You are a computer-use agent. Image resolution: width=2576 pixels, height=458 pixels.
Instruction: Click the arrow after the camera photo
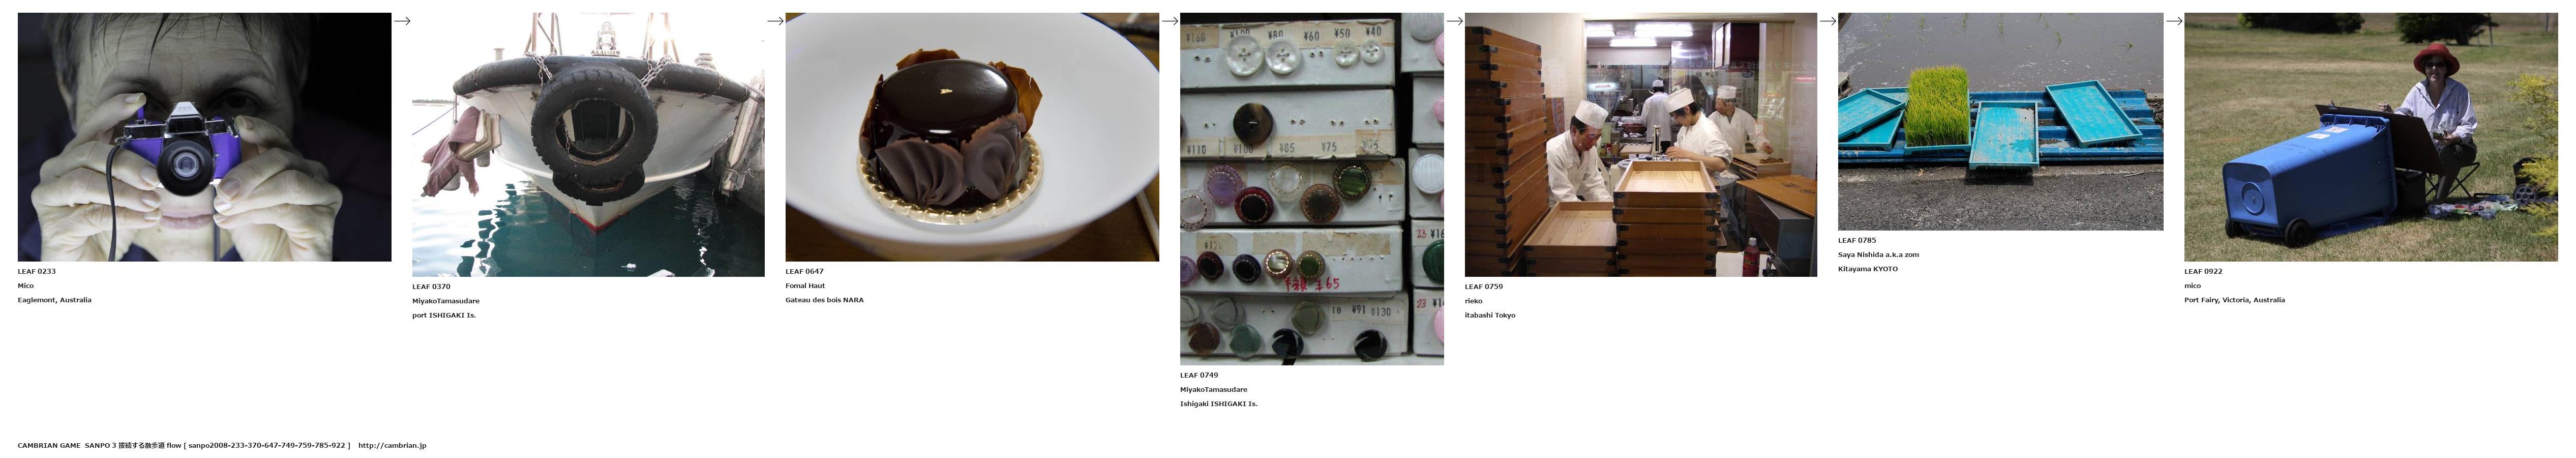[x=402, y=21]
